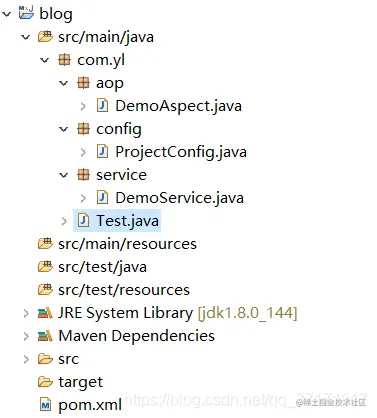Expand the Maven Dependencies node
The image size is (377, 418).
pyautogui.click(x=26, y=336)
